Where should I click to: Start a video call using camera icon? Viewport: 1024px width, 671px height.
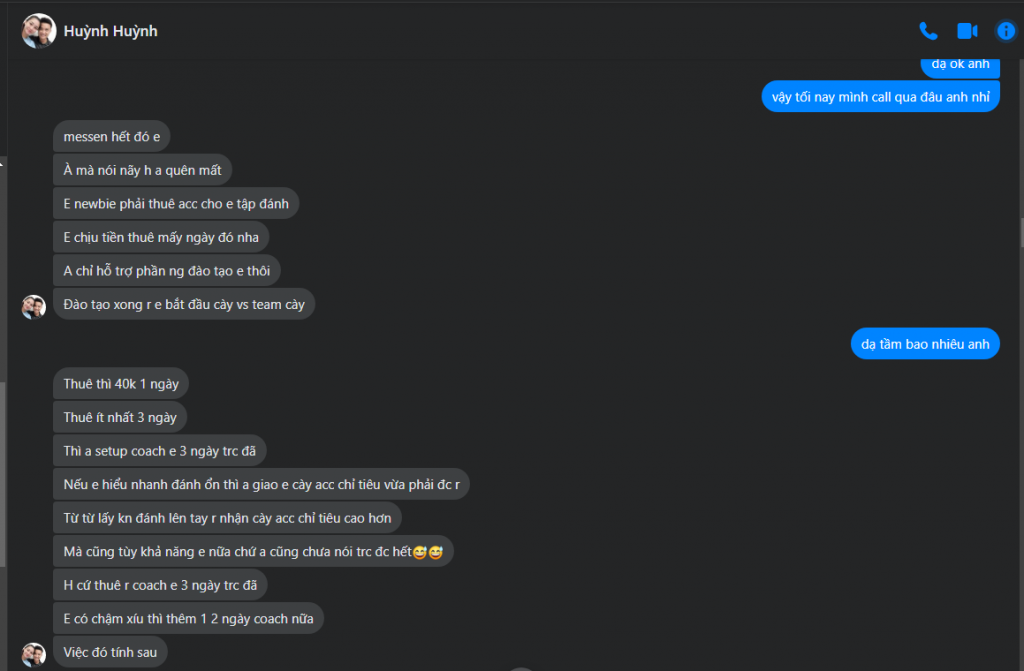click(x=967, y=31)
